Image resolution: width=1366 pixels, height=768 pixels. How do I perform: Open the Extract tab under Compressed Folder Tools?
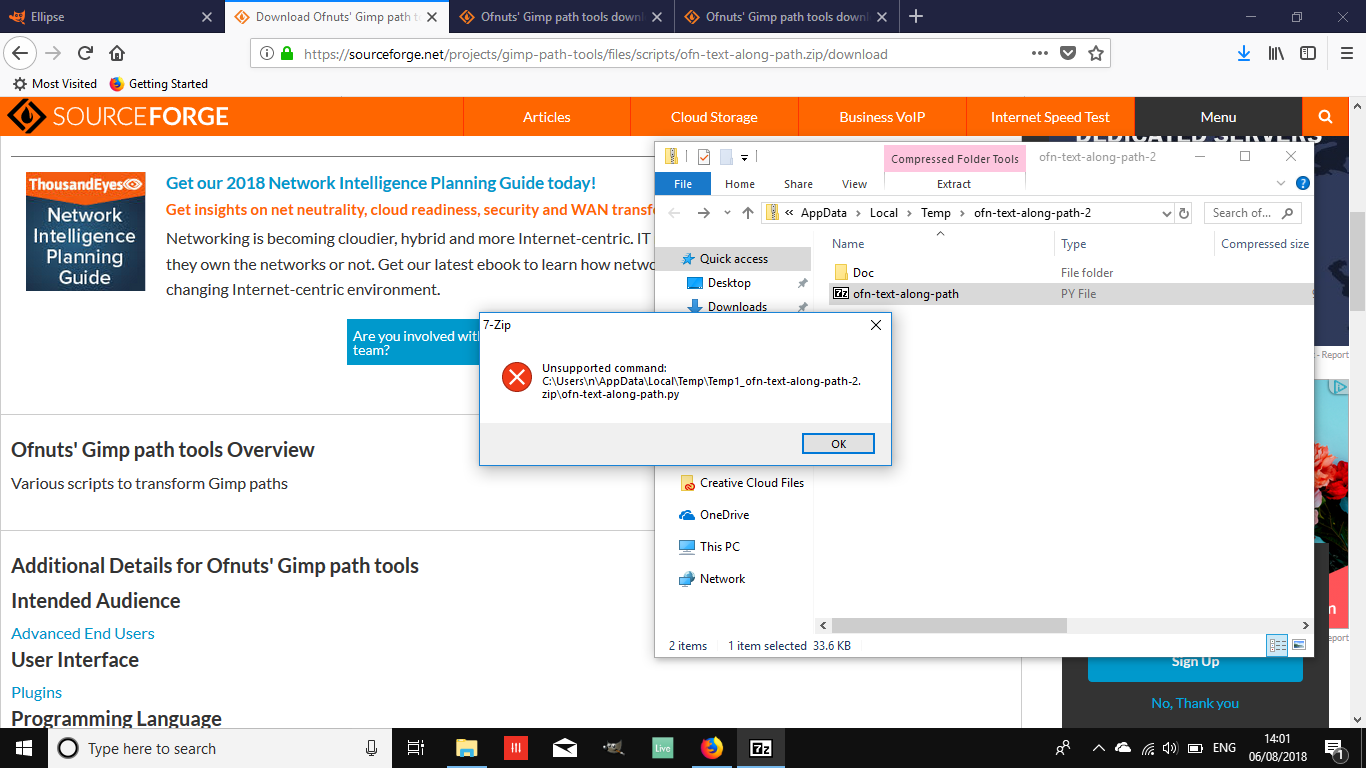(954, 184)
